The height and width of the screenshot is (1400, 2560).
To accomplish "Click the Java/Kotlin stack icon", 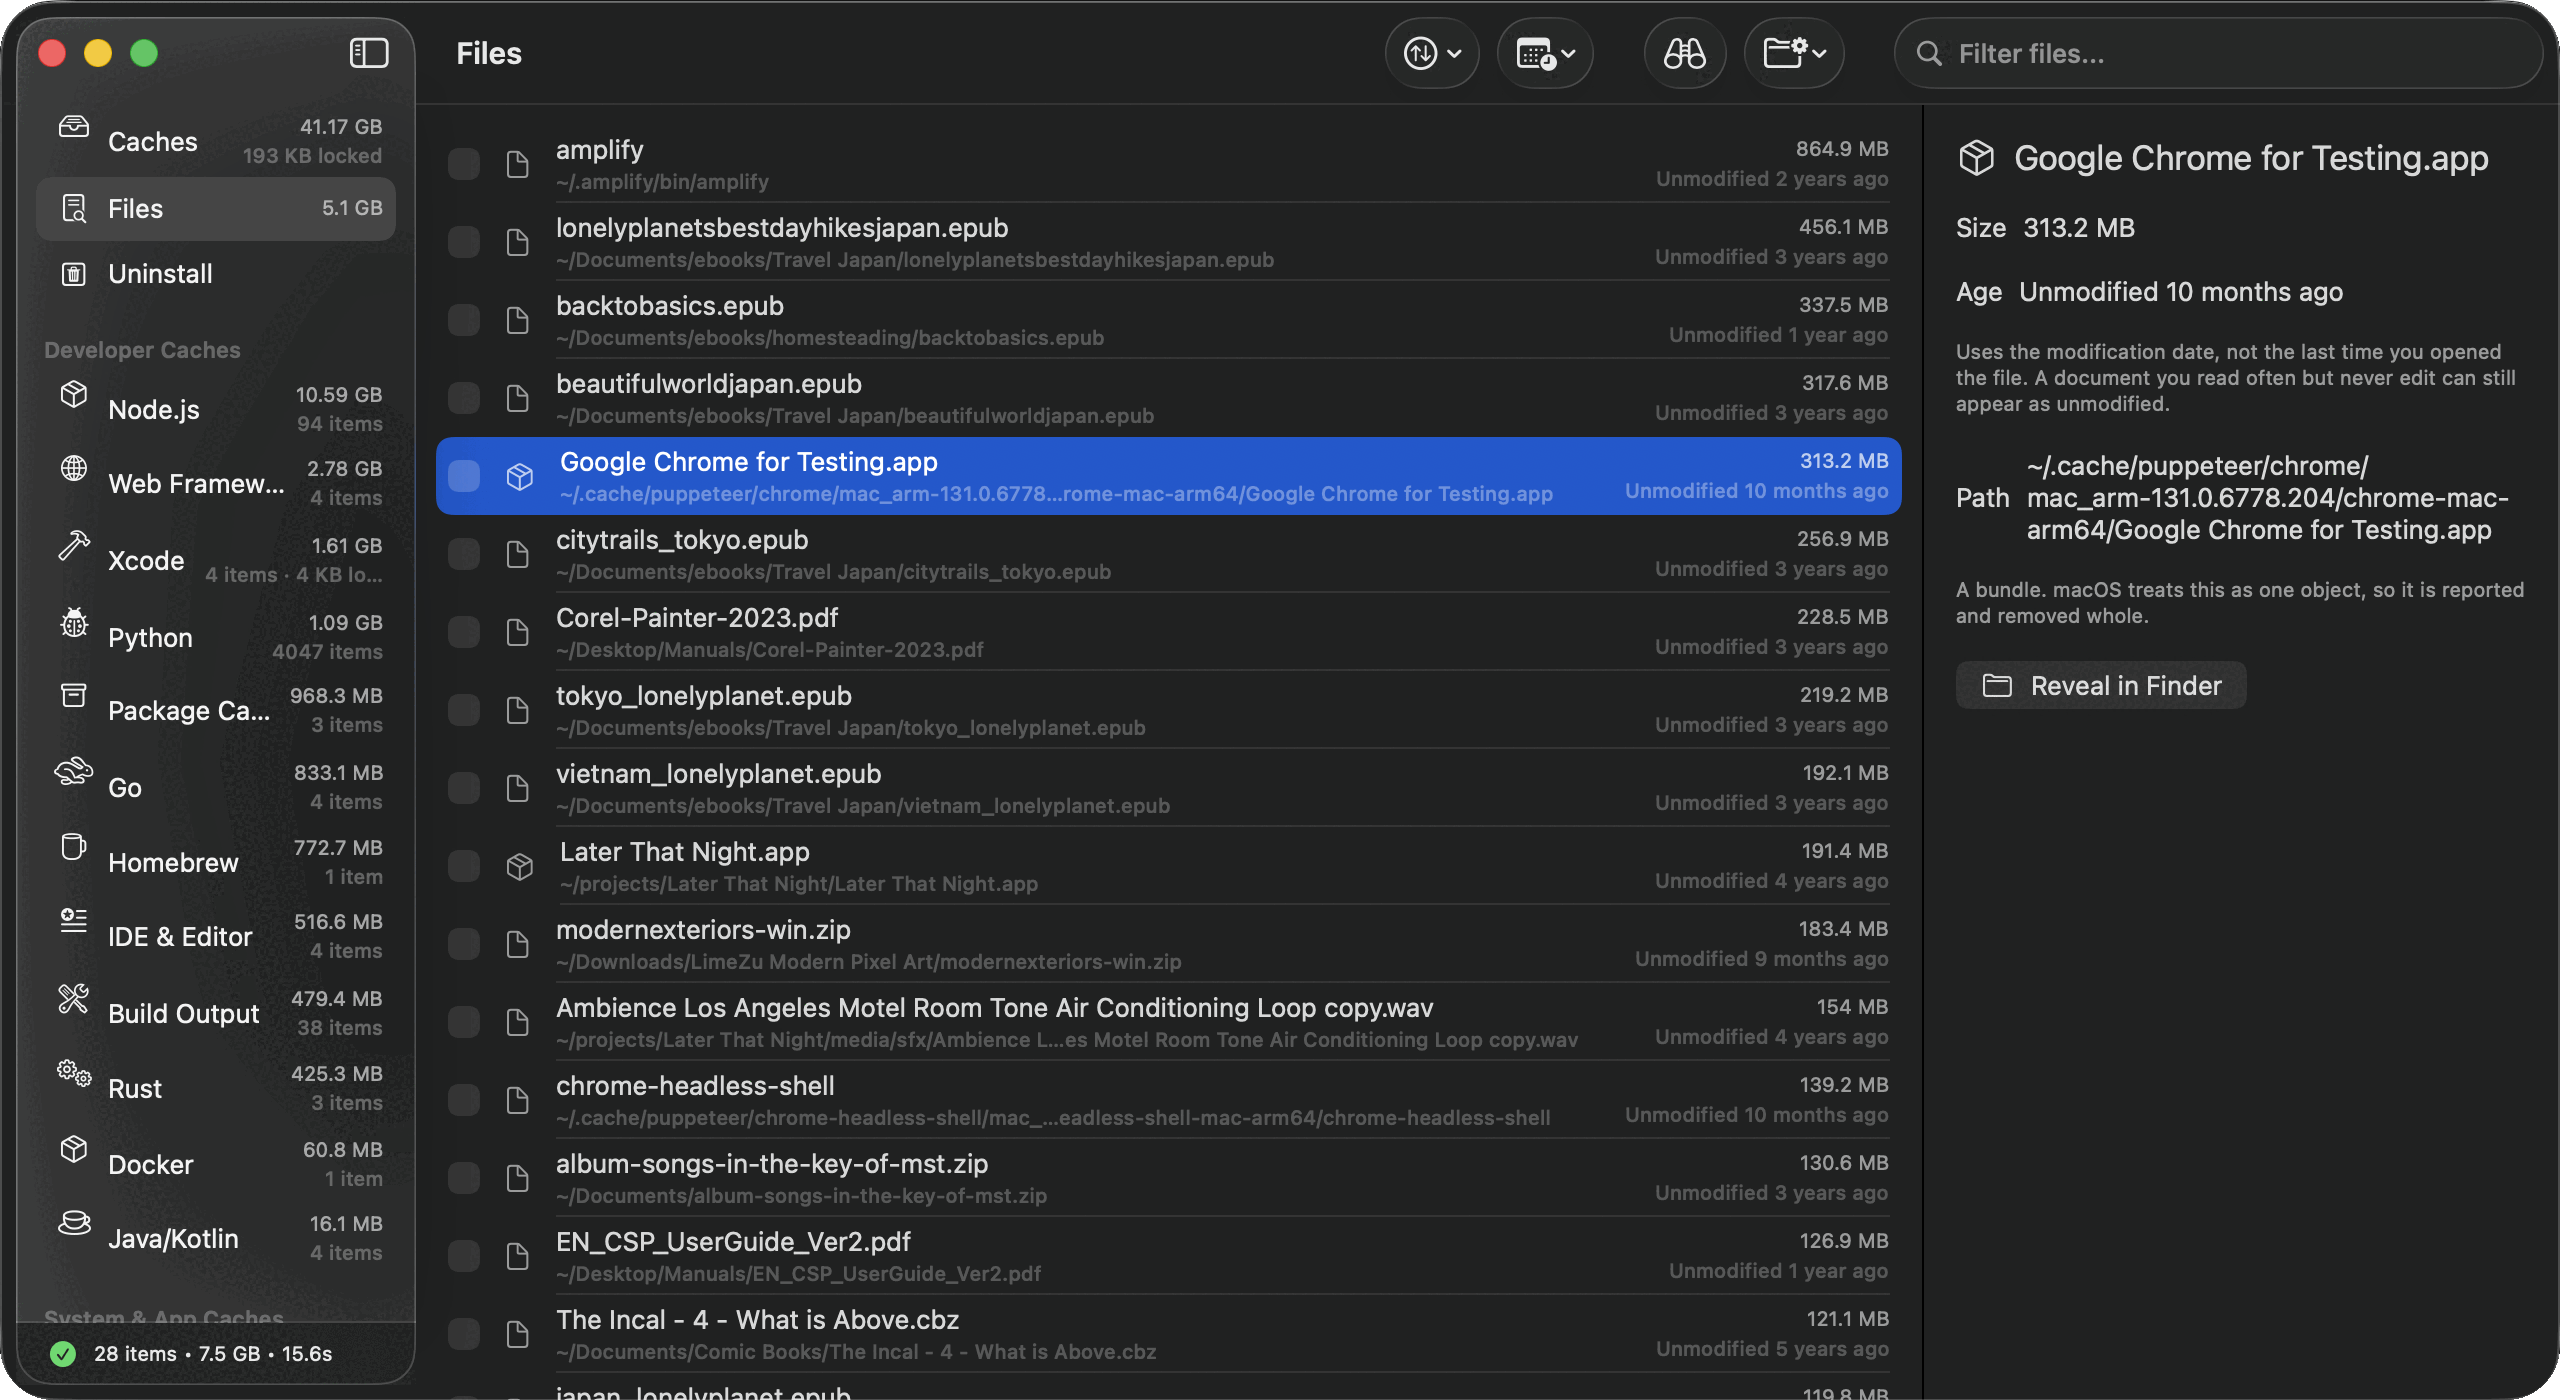I will coord(74,1223).
